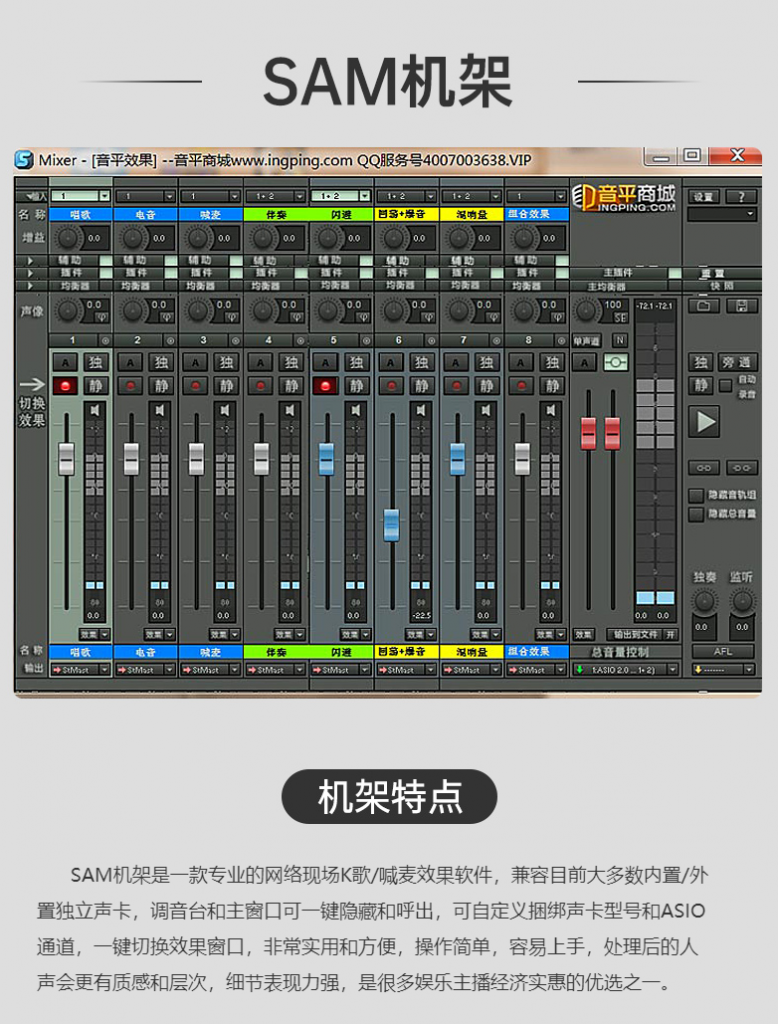Expand the 插件 plugins row
The width and height of the screenshot is (778, 1024).
point(30,273)
